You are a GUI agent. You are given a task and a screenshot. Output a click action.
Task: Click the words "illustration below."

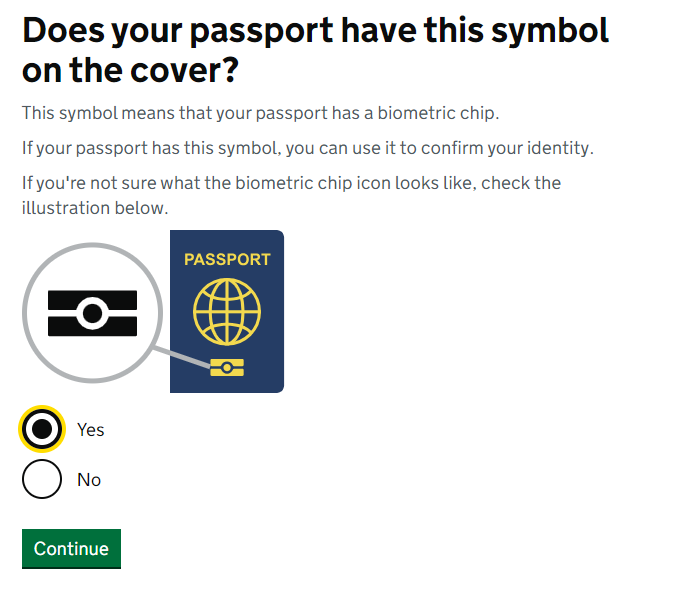tap(95, 208)
